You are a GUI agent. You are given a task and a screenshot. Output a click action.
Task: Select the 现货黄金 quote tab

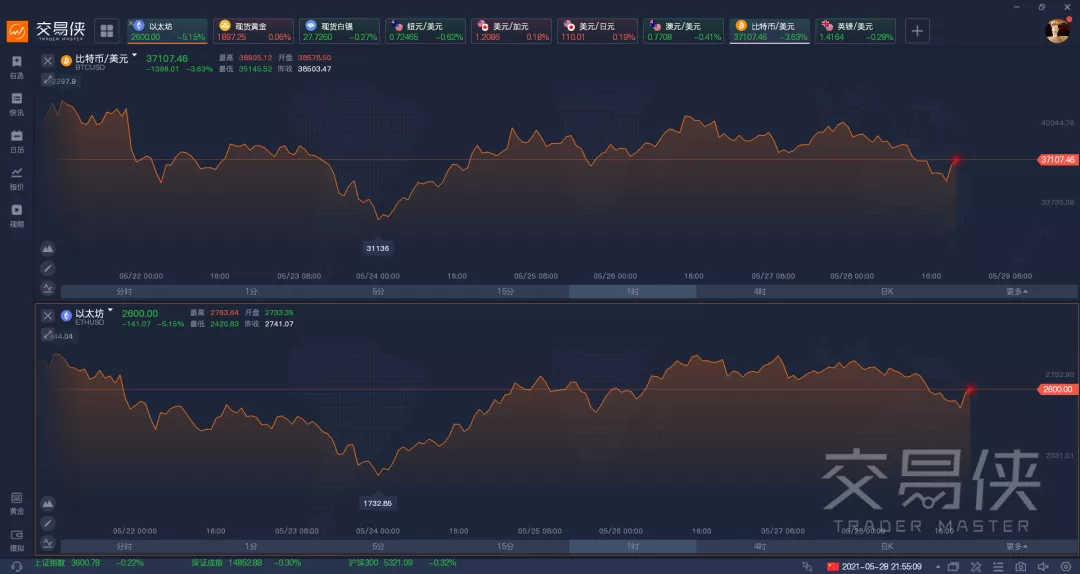[x=253, y=31]
